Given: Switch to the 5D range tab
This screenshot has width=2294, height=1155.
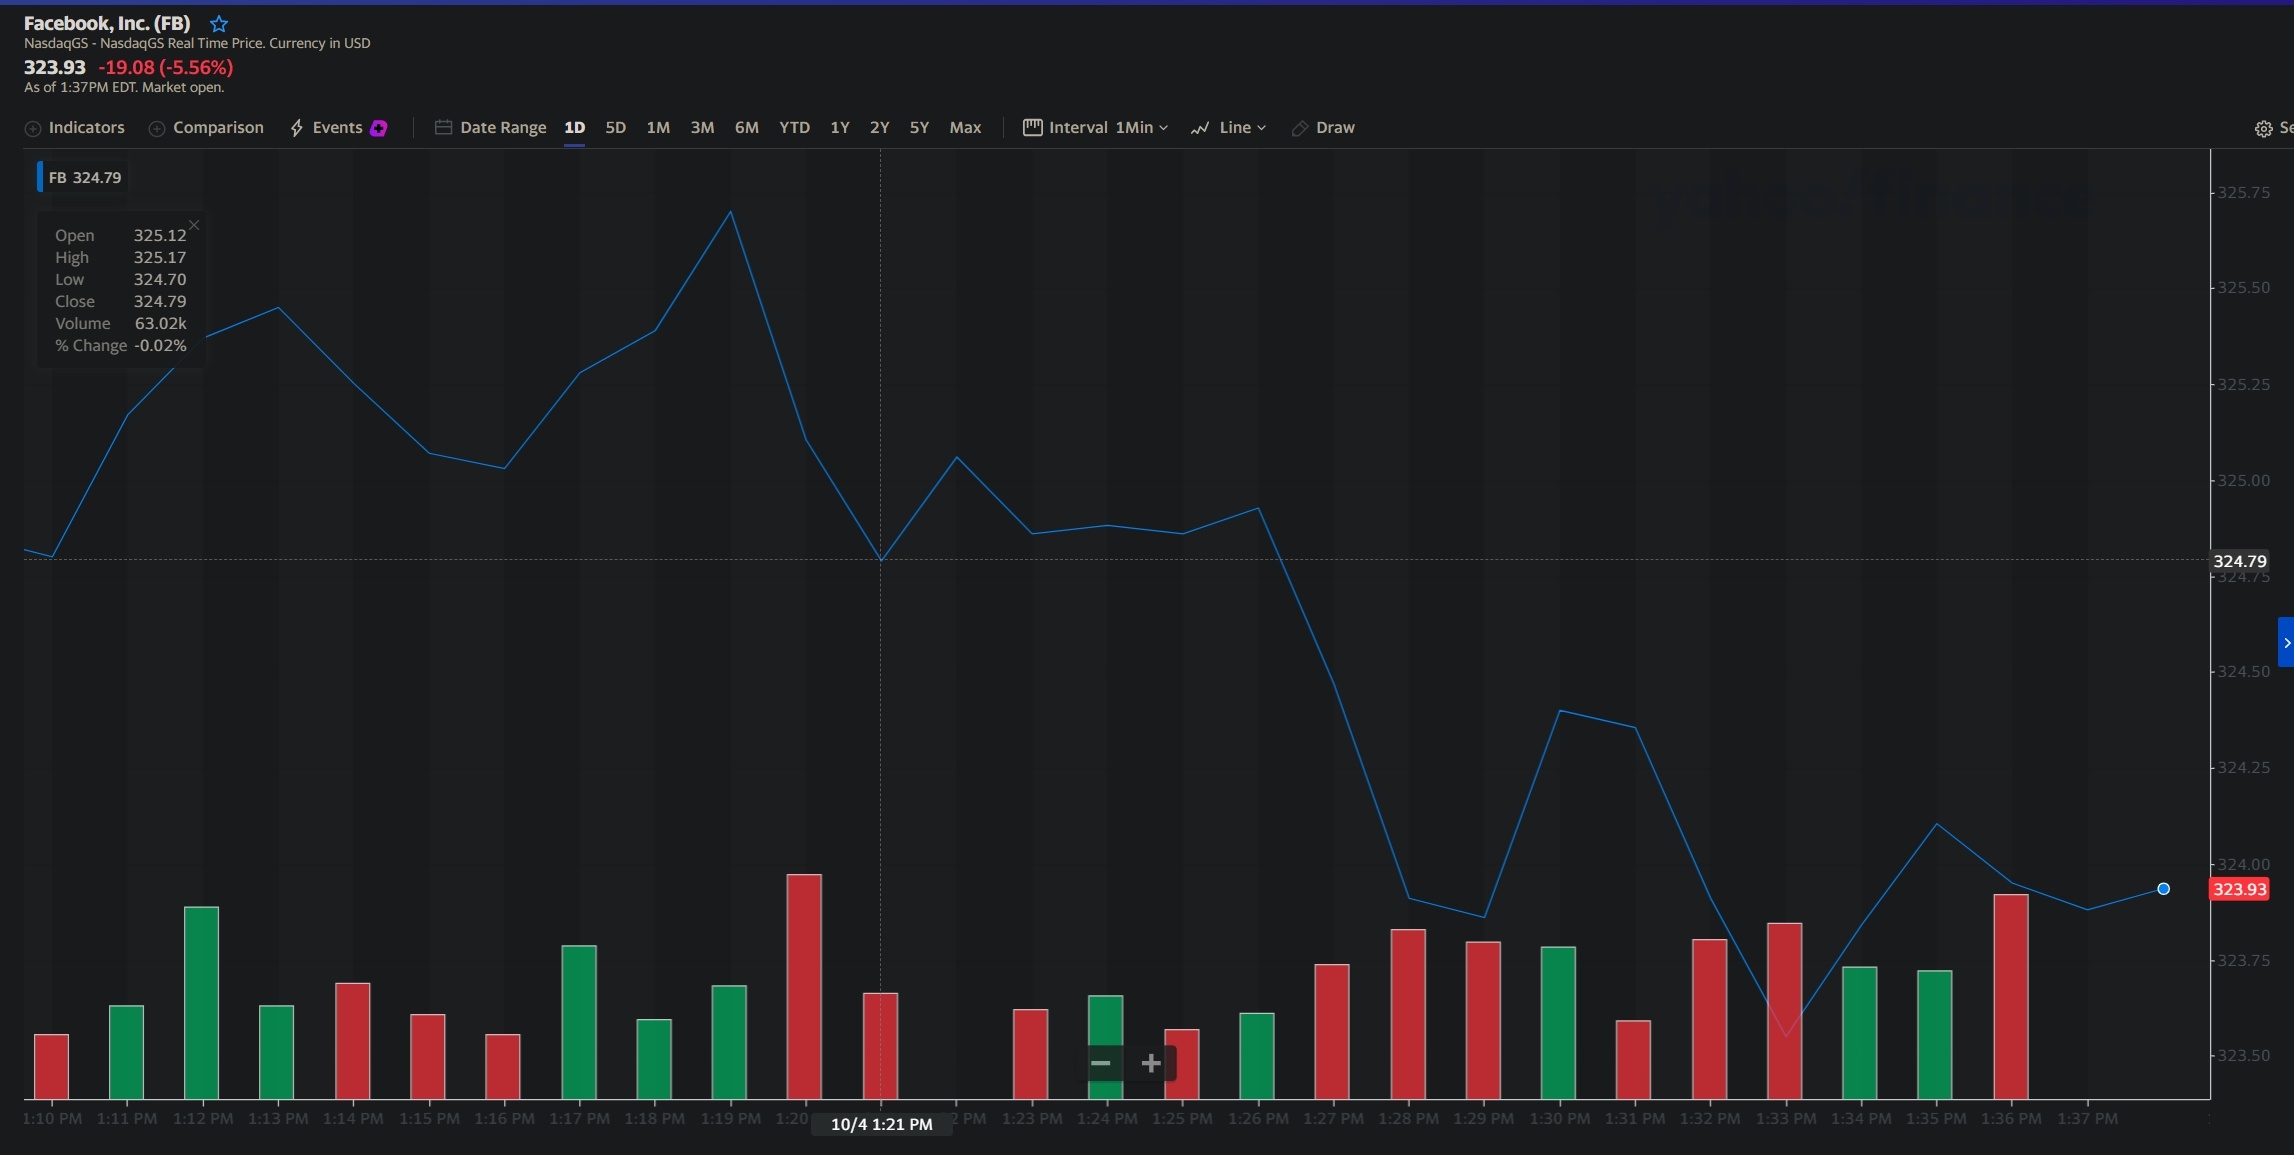Looking at the screenshot, I should click(x=615, y=128).
